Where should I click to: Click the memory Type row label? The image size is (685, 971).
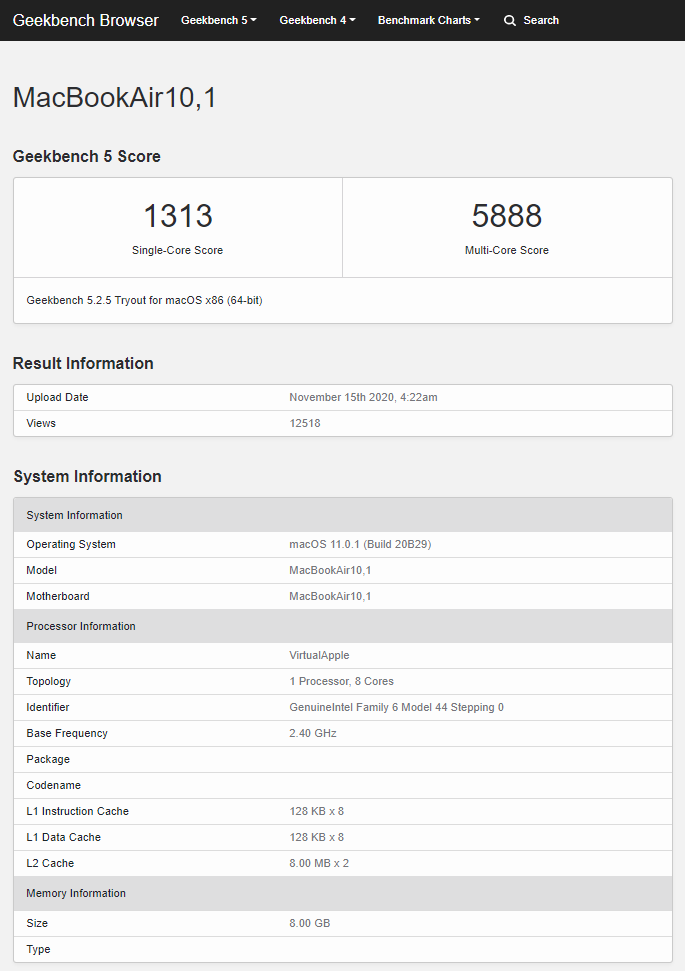coord(38,949)
